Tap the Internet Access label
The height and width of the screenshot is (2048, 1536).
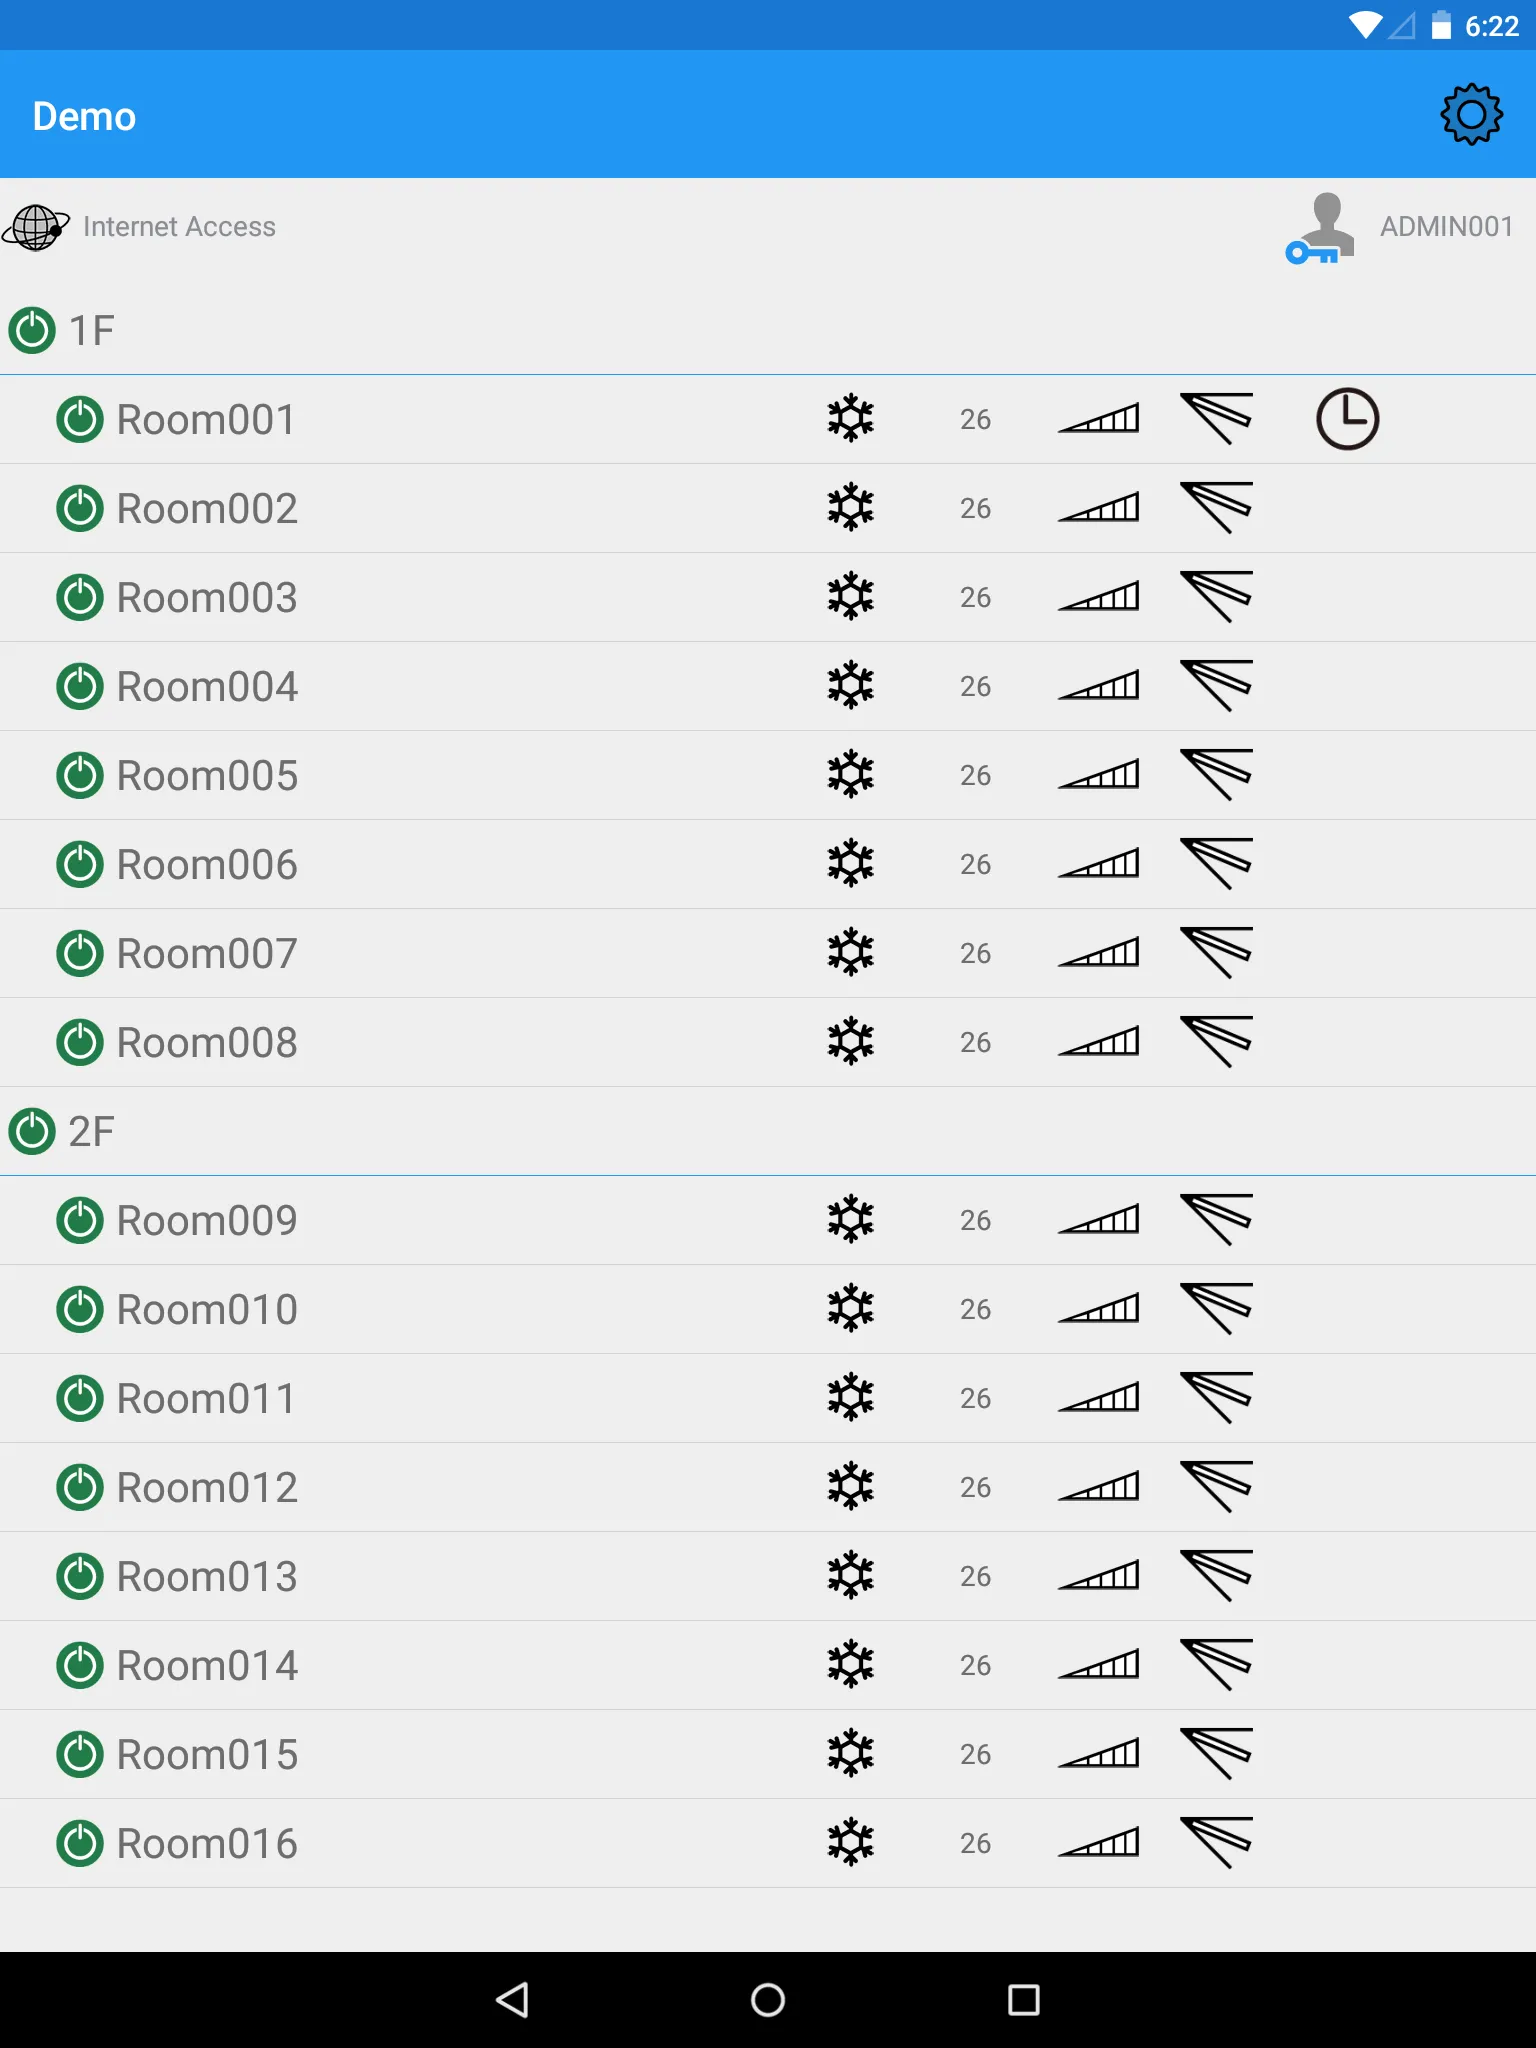(x=179, y=227)
